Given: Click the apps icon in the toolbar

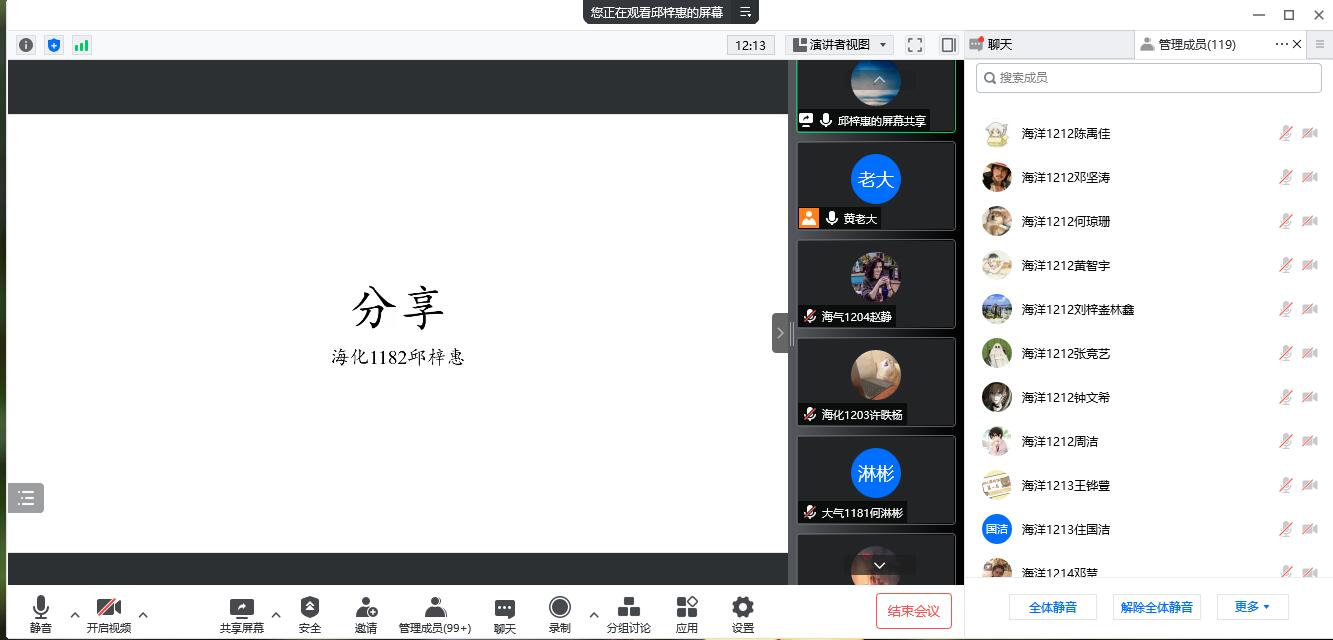Looking at the screenshot, I should 686,608.
